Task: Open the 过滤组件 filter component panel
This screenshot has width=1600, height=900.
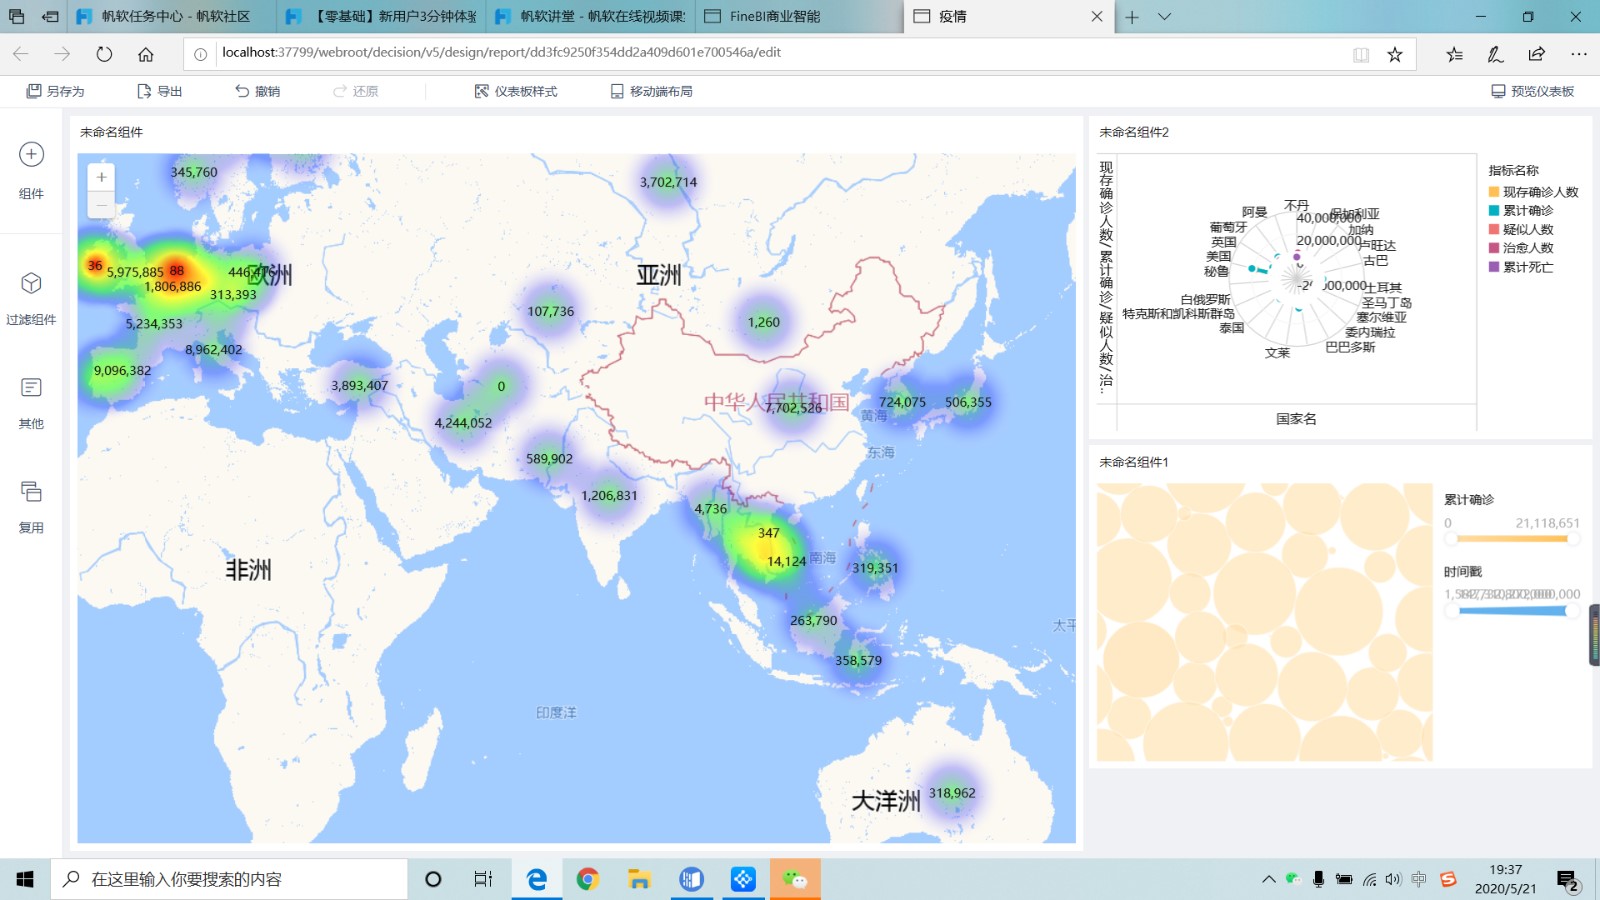Action: click(x=31, y=297)
